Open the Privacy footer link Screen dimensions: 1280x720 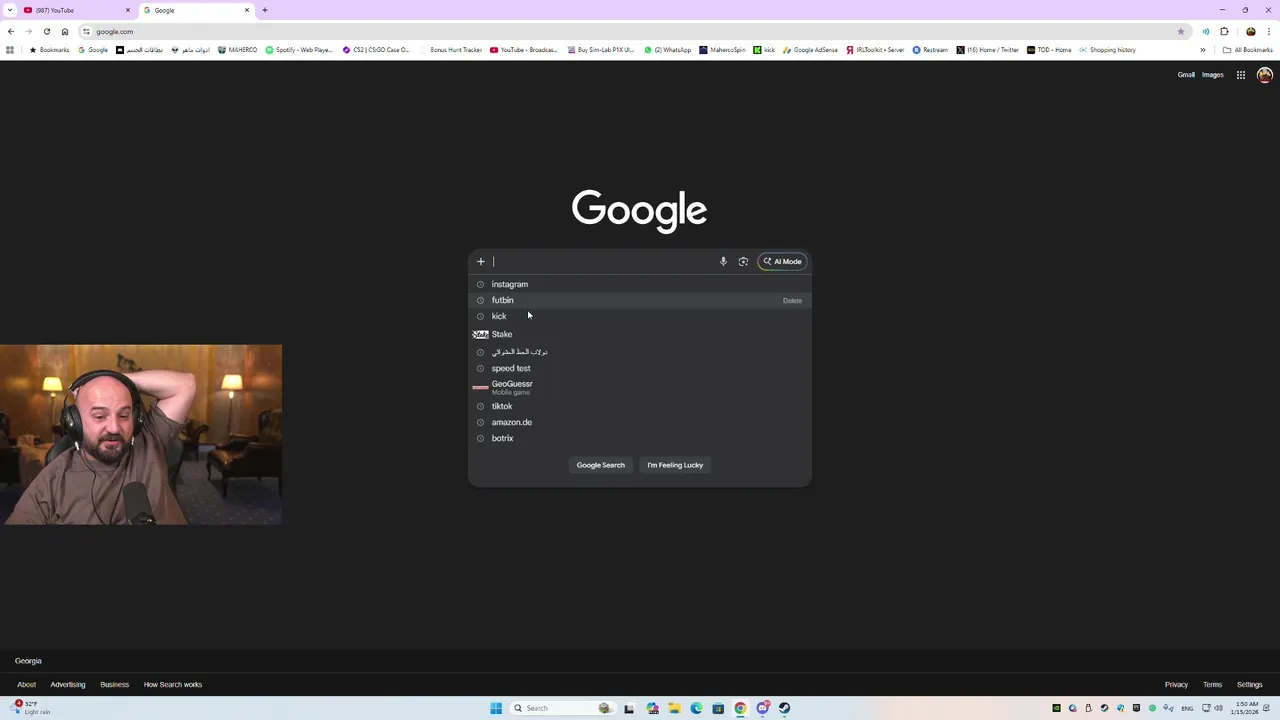1176,685
